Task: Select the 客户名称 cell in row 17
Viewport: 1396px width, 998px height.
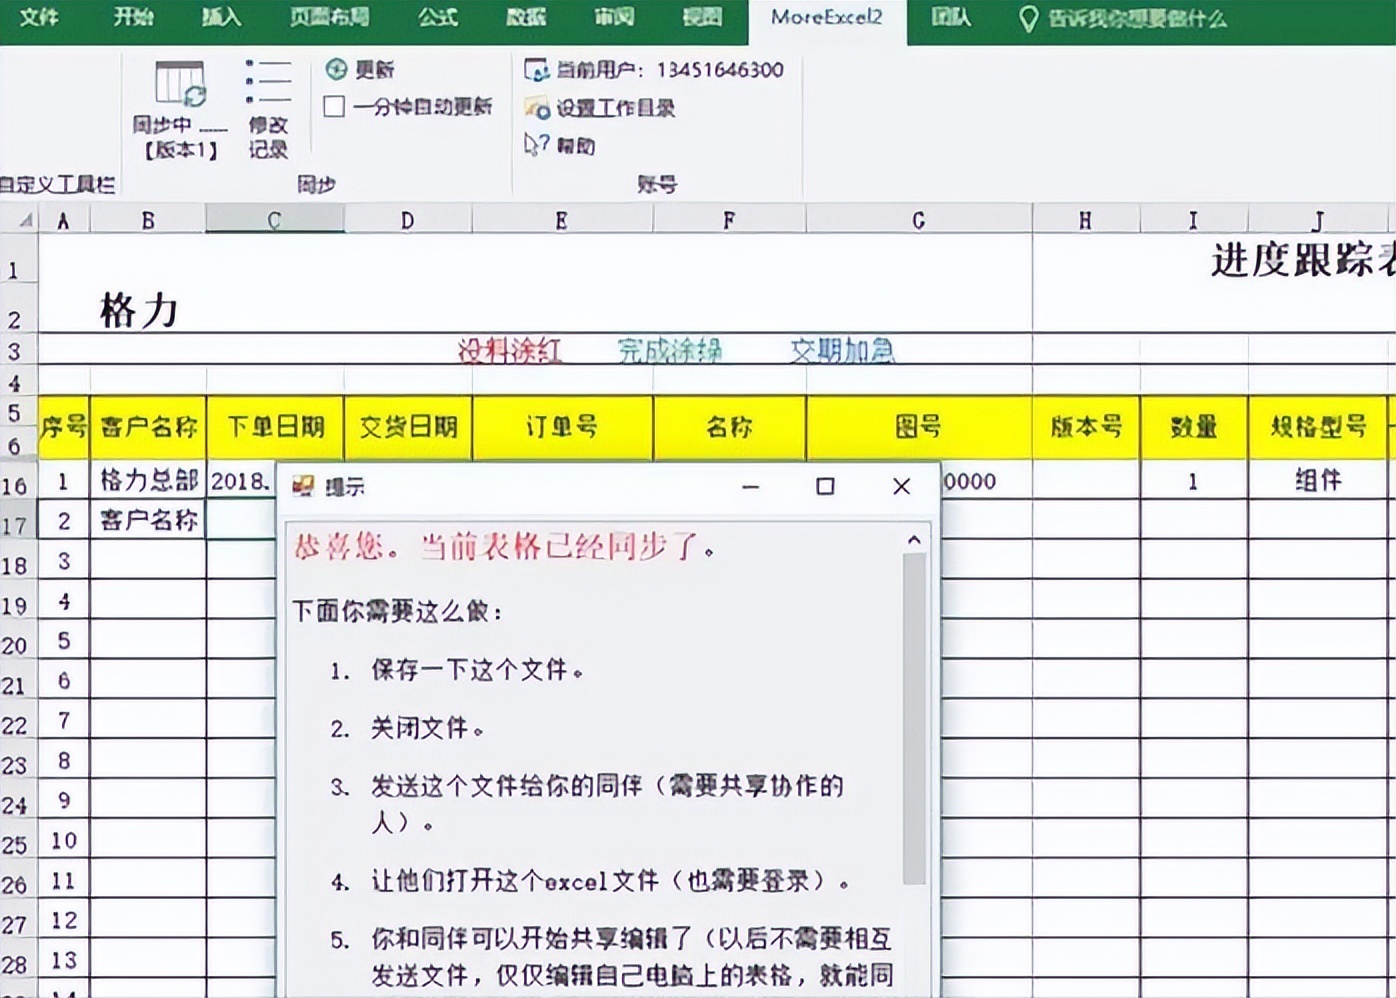Action: point(148,519)
